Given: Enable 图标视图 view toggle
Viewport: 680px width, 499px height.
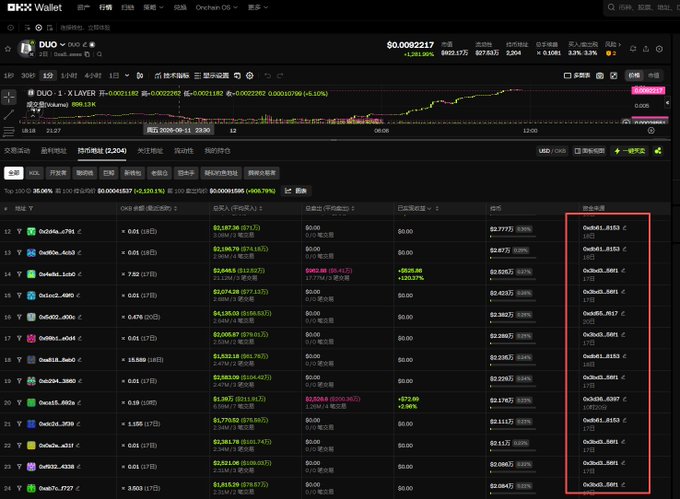Looking at the screenshot, I should click(x=589, y=151).
